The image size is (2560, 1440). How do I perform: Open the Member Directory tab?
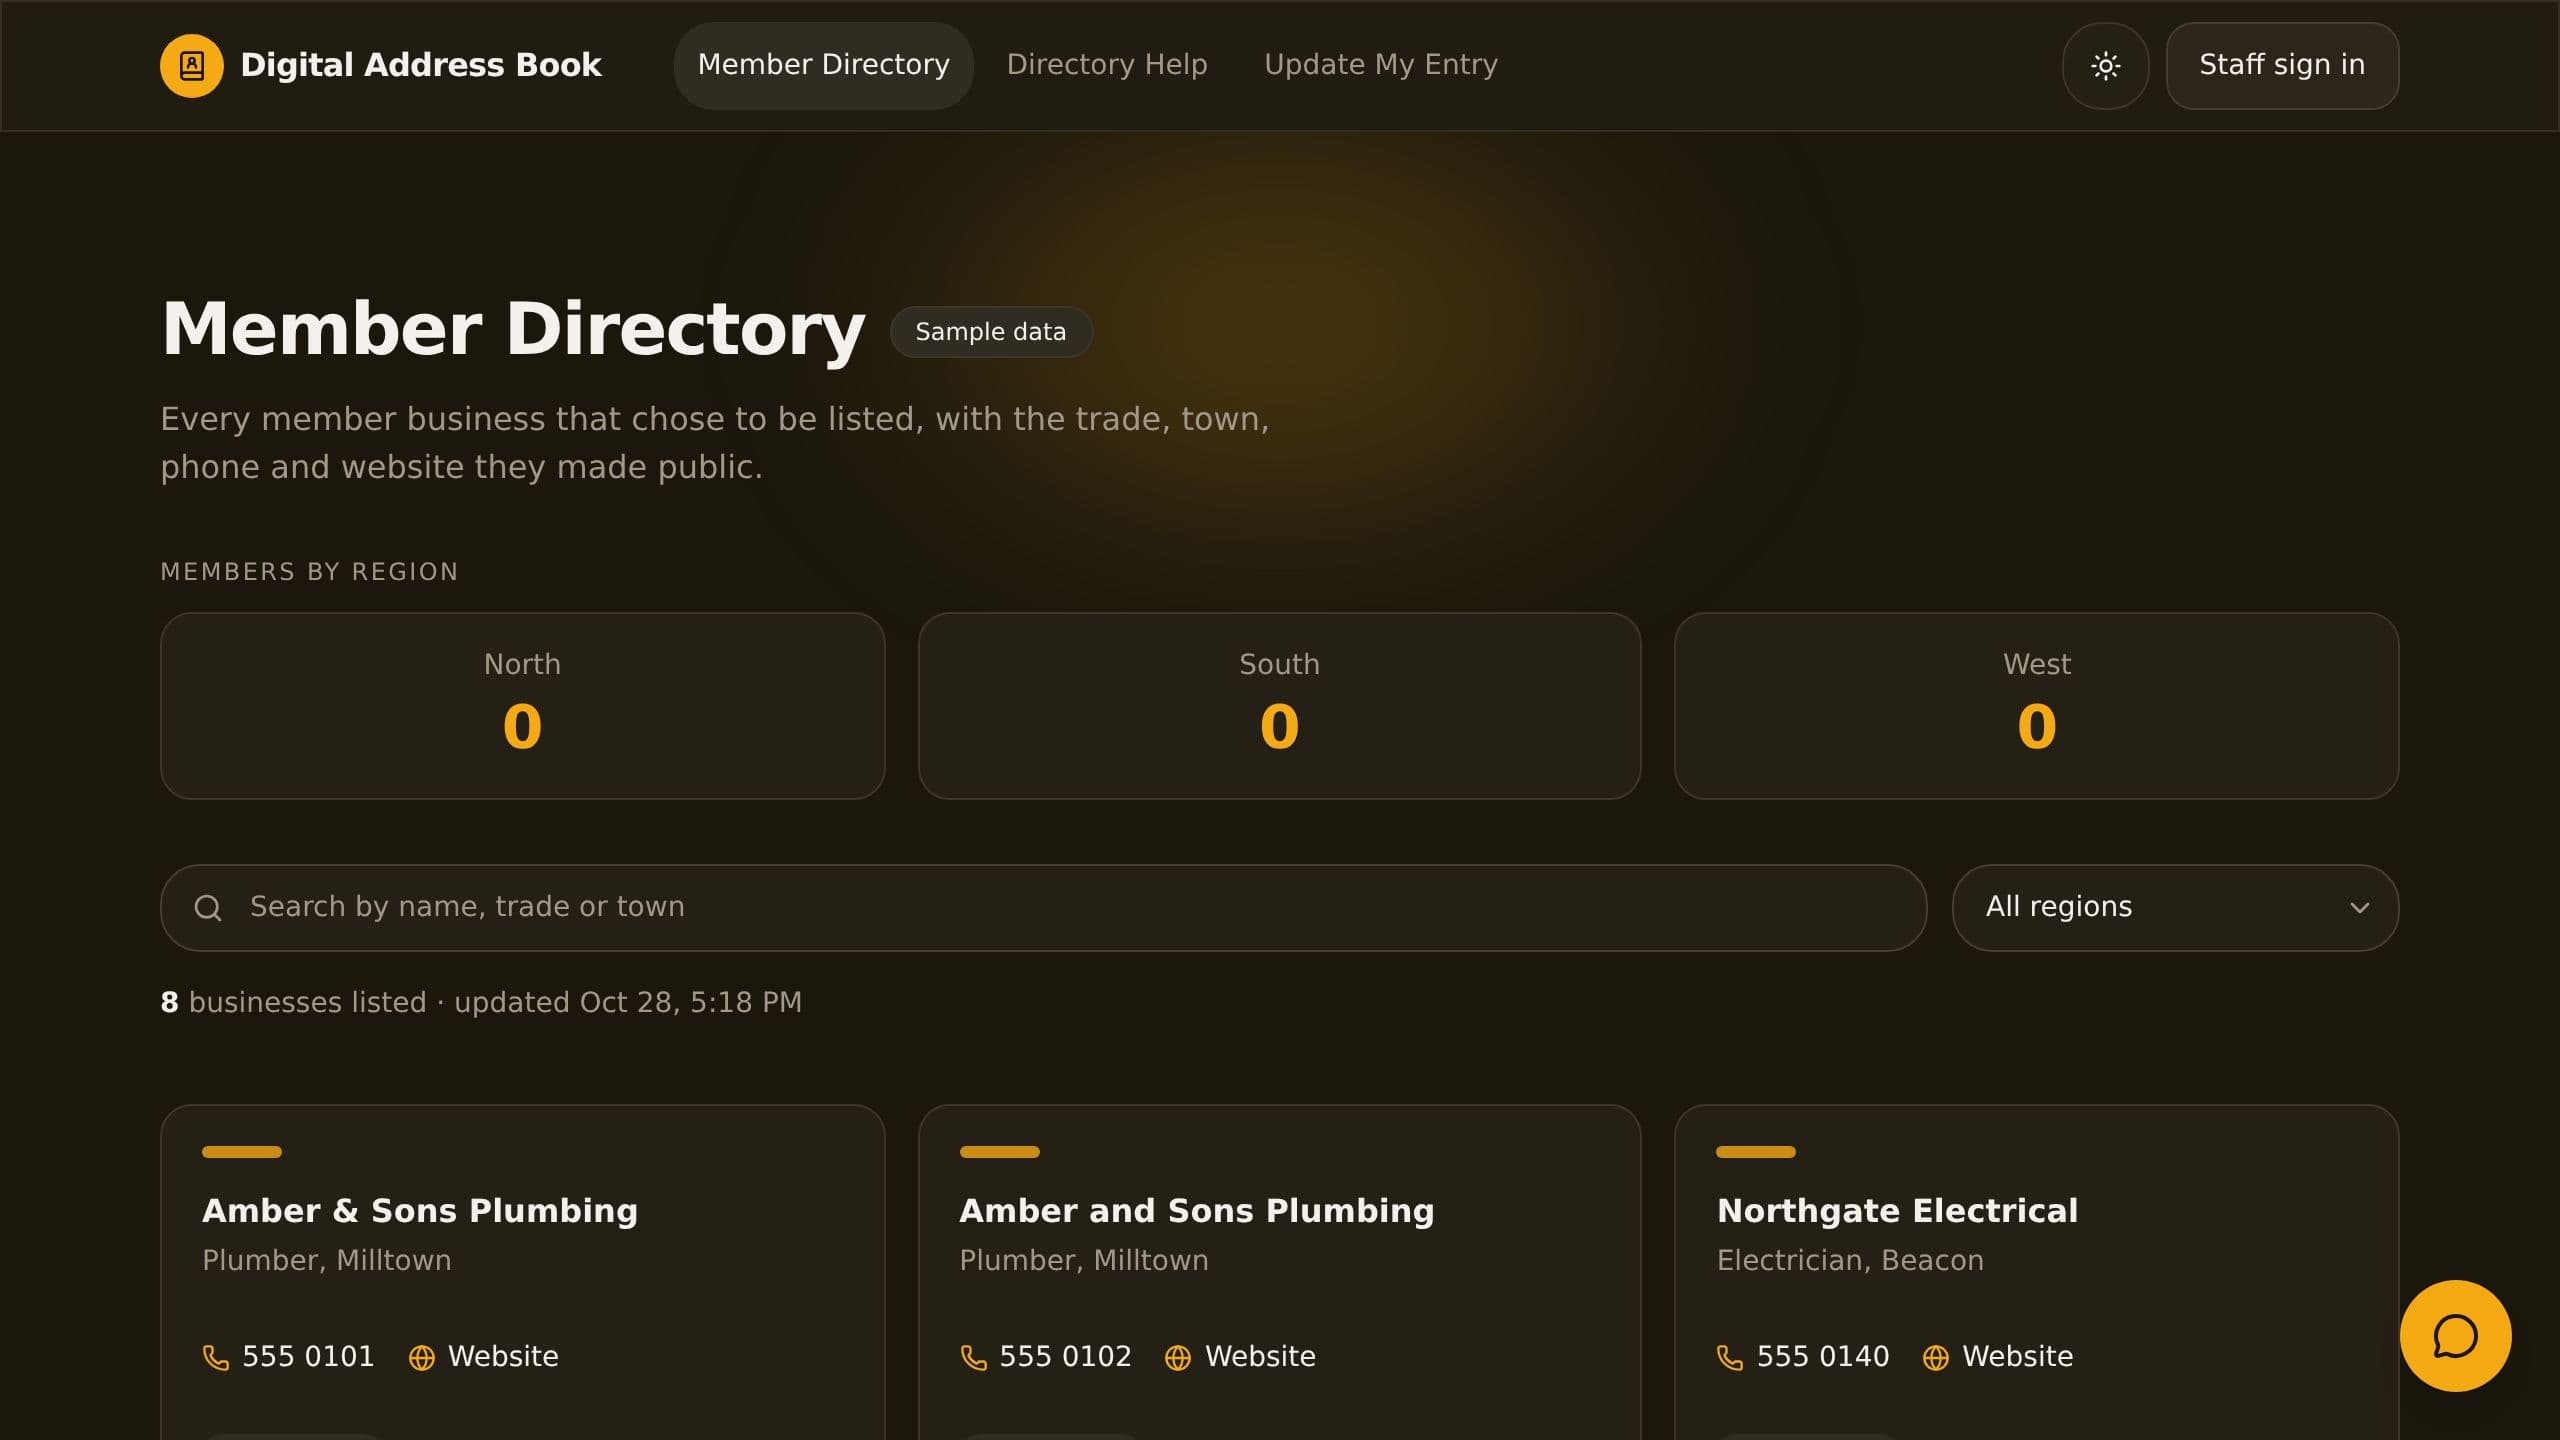(x=823, y=65)
